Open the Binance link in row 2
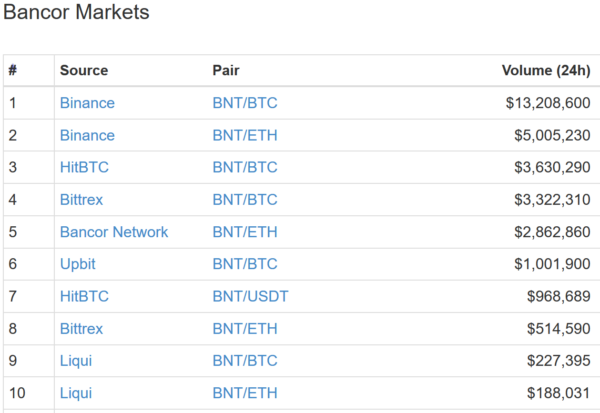The width and height of the screenshot is (600, 413). 87,135
